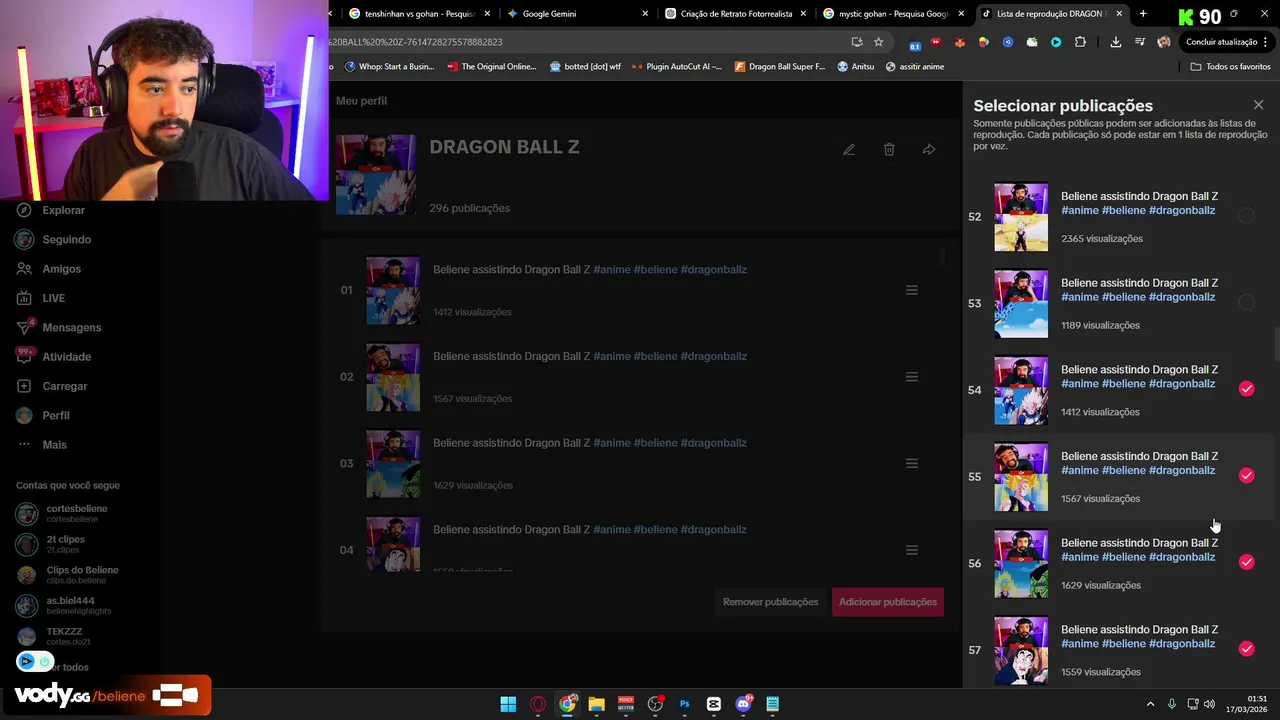Open the assitir anime bookmark

point(914,67)
